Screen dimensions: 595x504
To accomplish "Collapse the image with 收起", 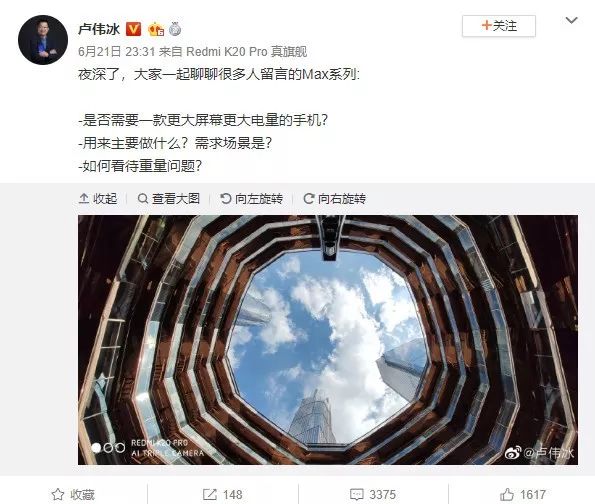I will coord(98,198).
